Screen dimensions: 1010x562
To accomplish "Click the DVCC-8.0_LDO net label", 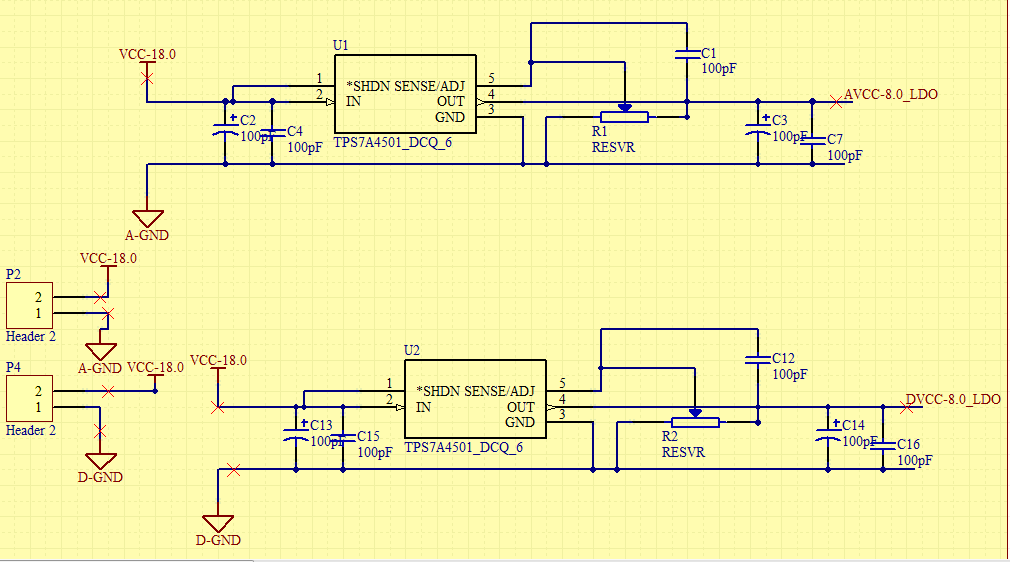I will 953,399.
